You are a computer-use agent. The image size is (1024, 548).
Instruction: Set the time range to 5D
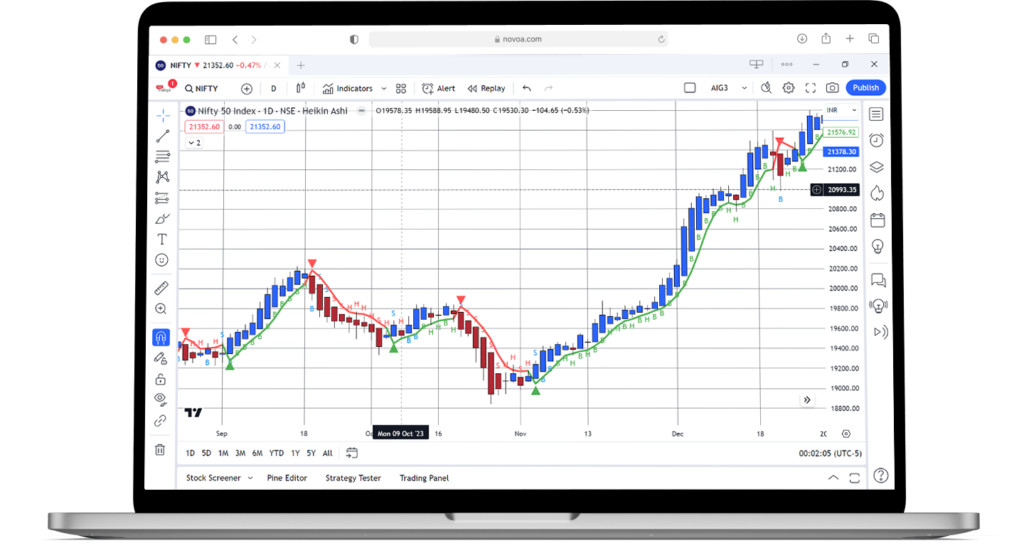[206, 453]
